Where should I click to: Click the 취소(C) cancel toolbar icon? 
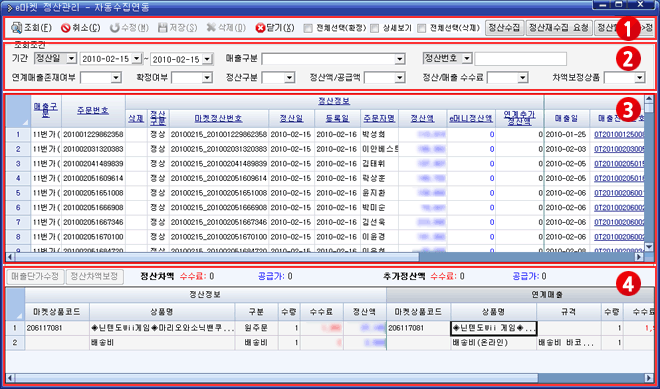(x=65, y=28)
